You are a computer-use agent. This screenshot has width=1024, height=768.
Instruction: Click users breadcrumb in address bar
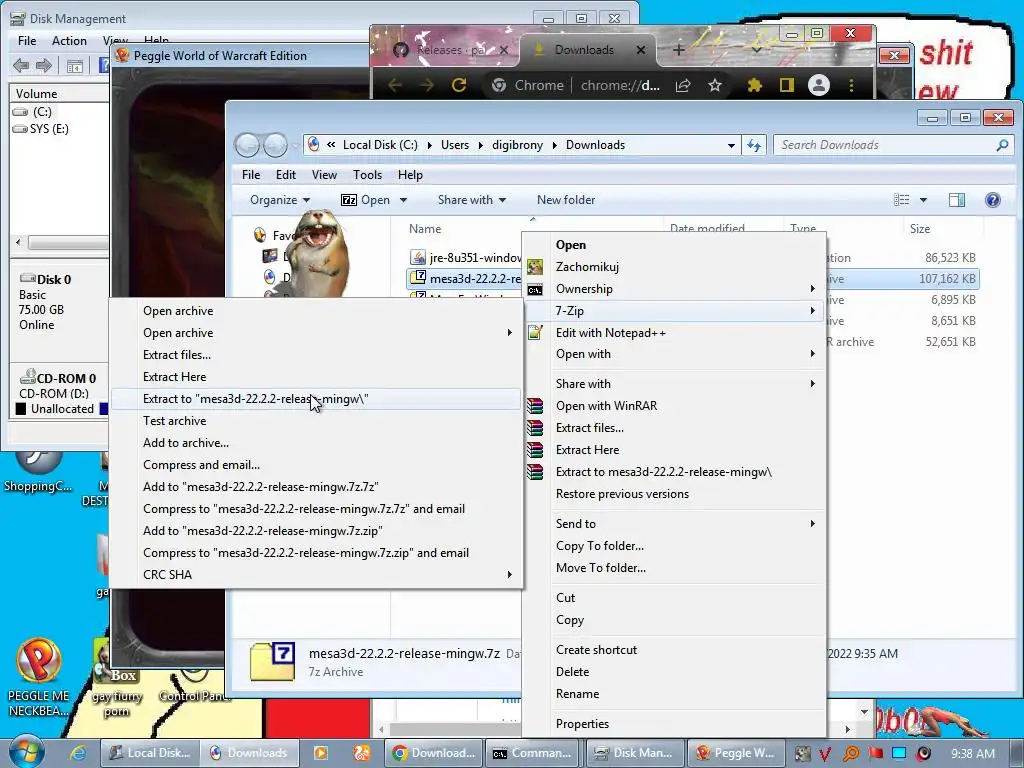(x=455, y=145)
